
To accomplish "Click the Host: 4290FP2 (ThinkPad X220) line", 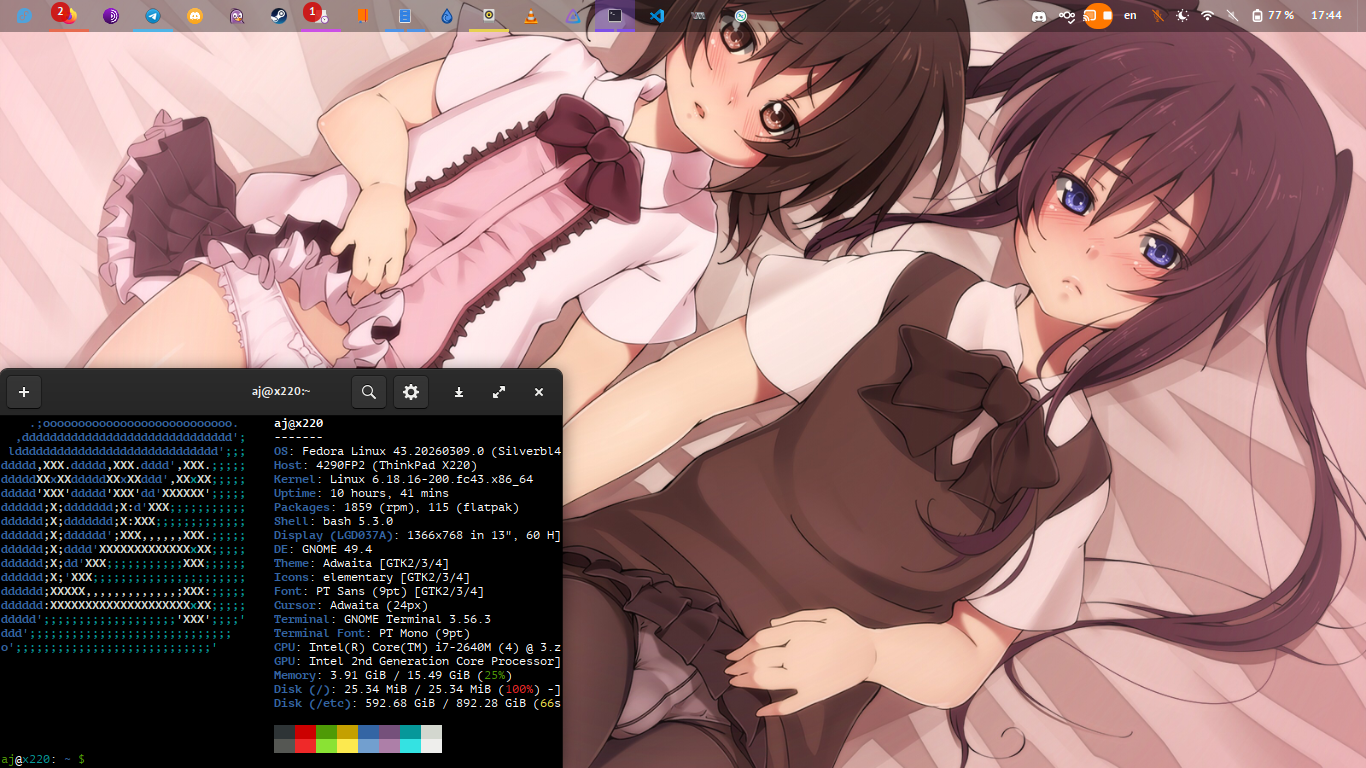I will coord(375,466).
